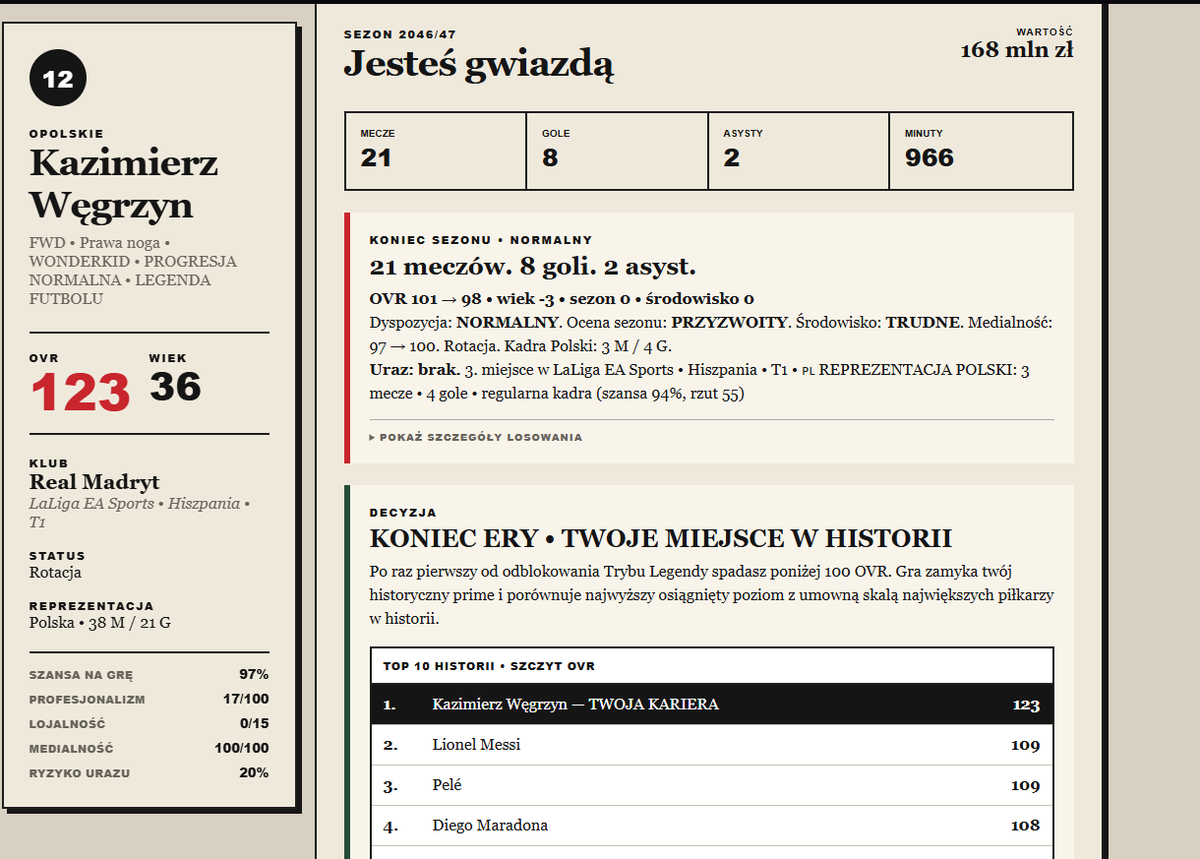Click 'Polska • 38 M / 21 G' text
Viewport: 1200px width, 859px height.
tap(100, 623)
